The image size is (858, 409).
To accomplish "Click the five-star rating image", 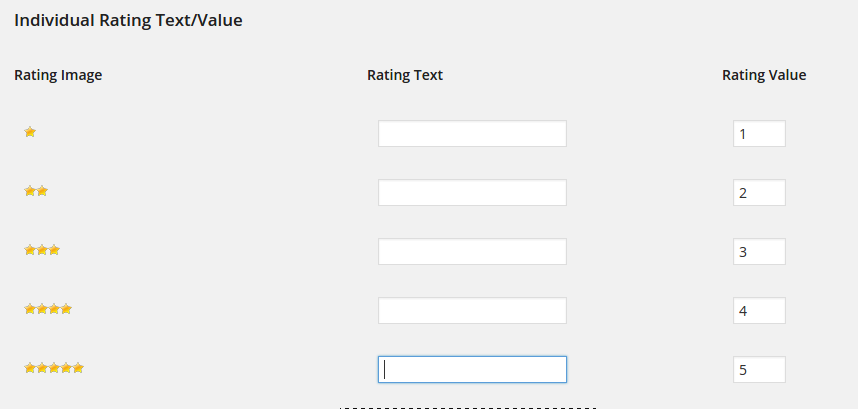I will click(54, 368).
